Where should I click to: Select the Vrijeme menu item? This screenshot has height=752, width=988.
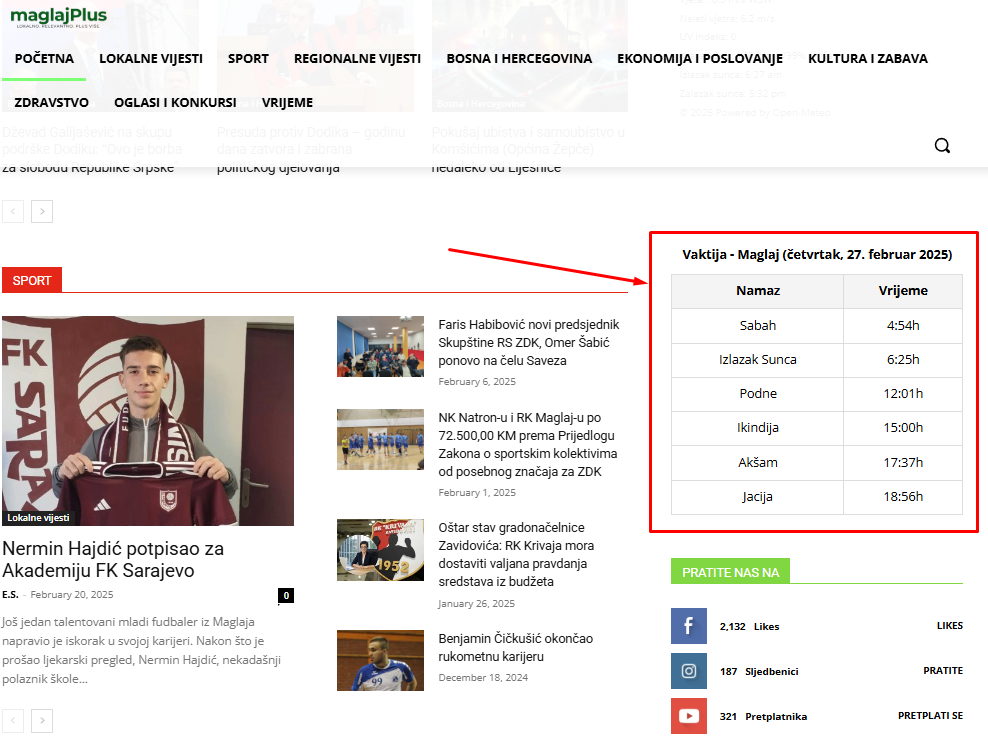click(x=287, y=103)
